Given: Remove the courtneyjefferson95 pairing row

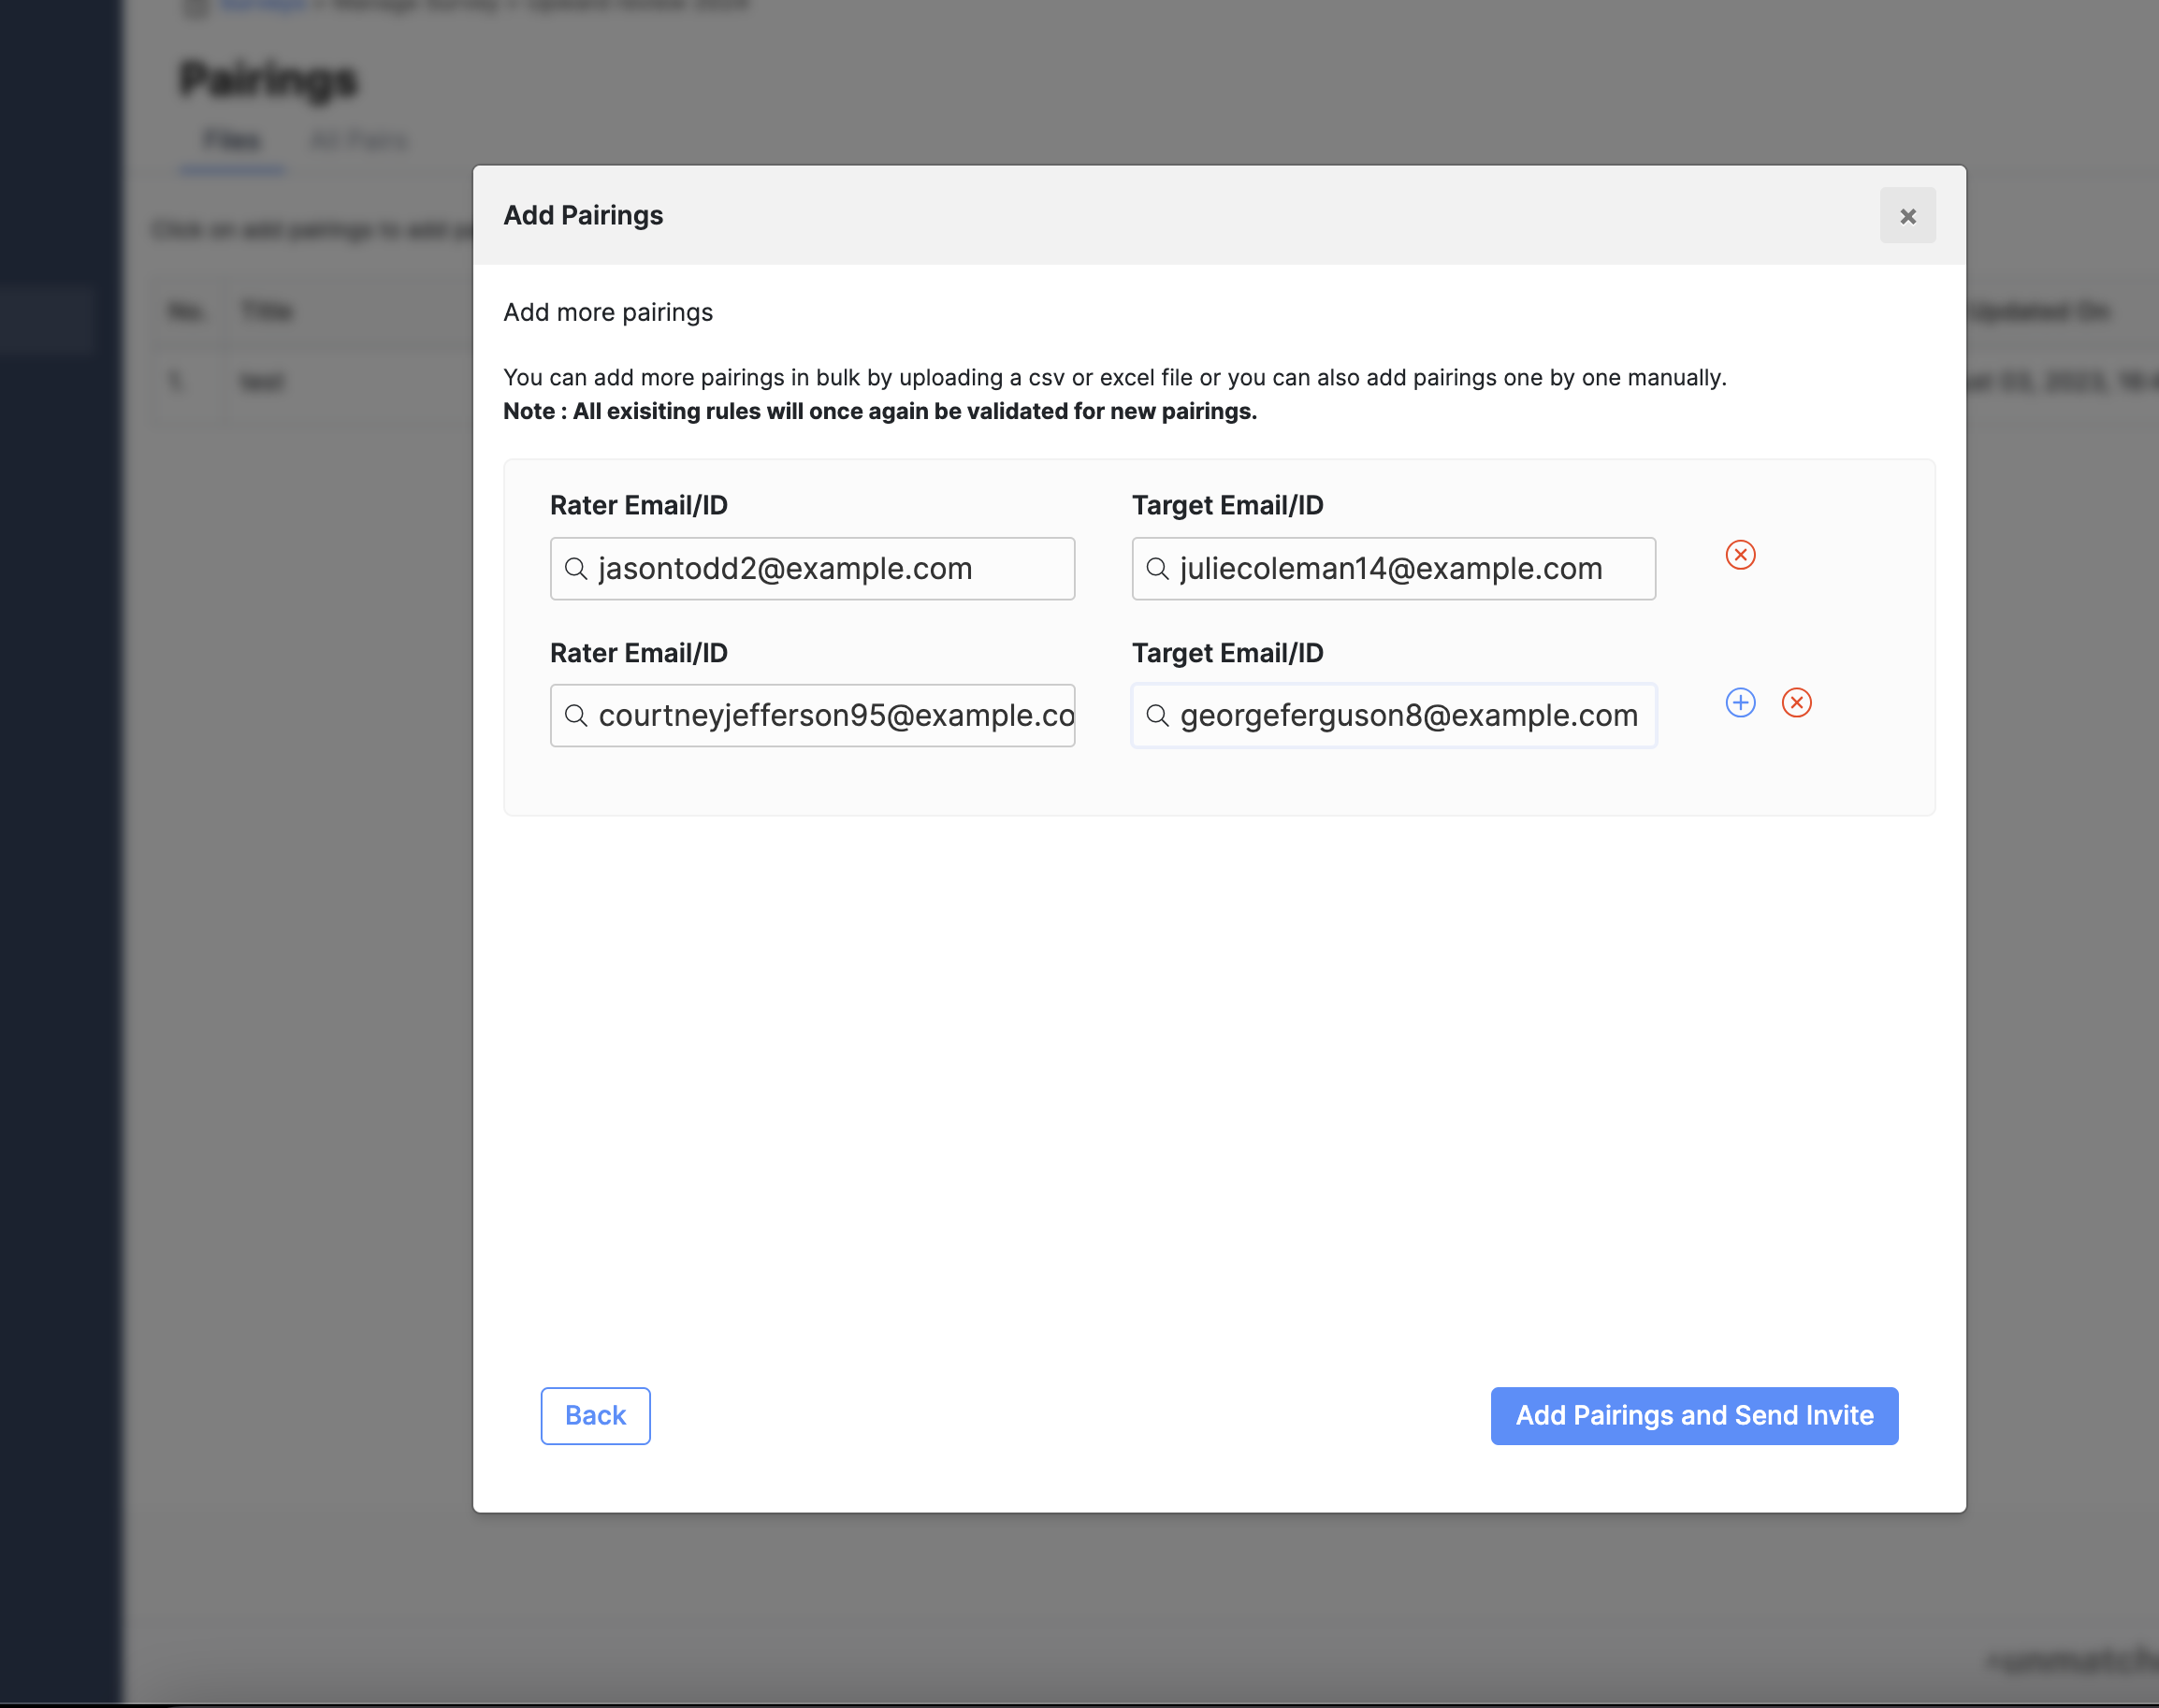Looking at the screenshot, I should coord(1796,703).
